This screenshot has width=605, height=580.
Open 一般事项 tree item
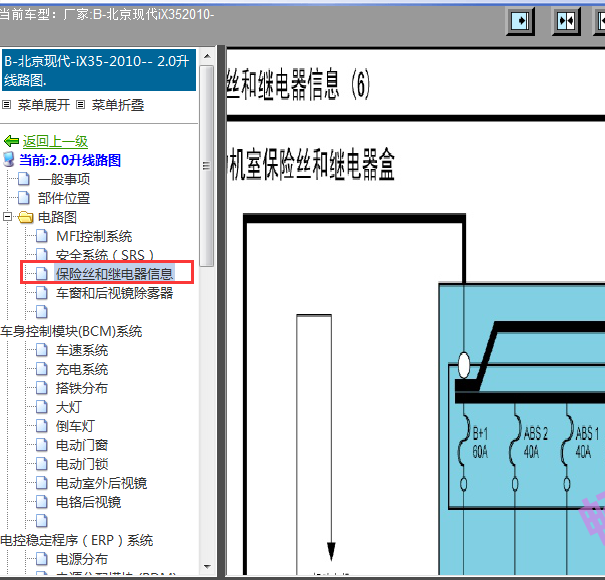pyautogui.click(x=64, y=179)
